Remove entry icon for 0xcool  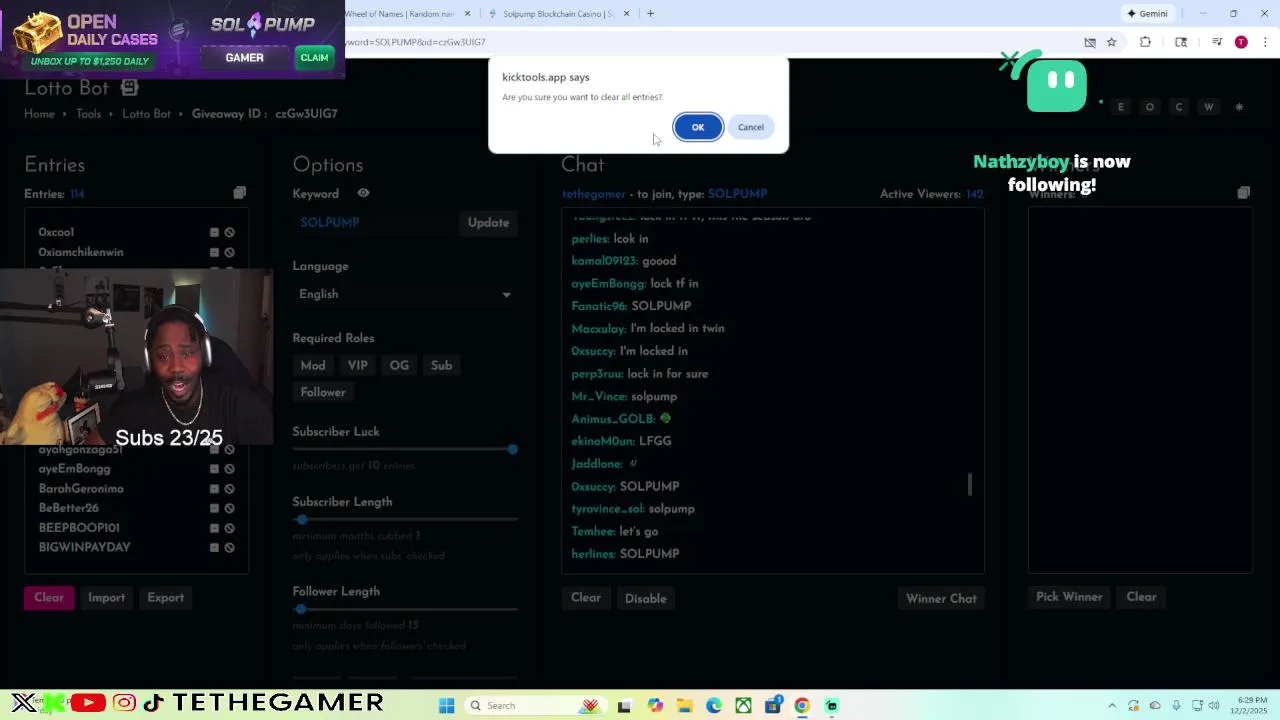click(214, 232)
